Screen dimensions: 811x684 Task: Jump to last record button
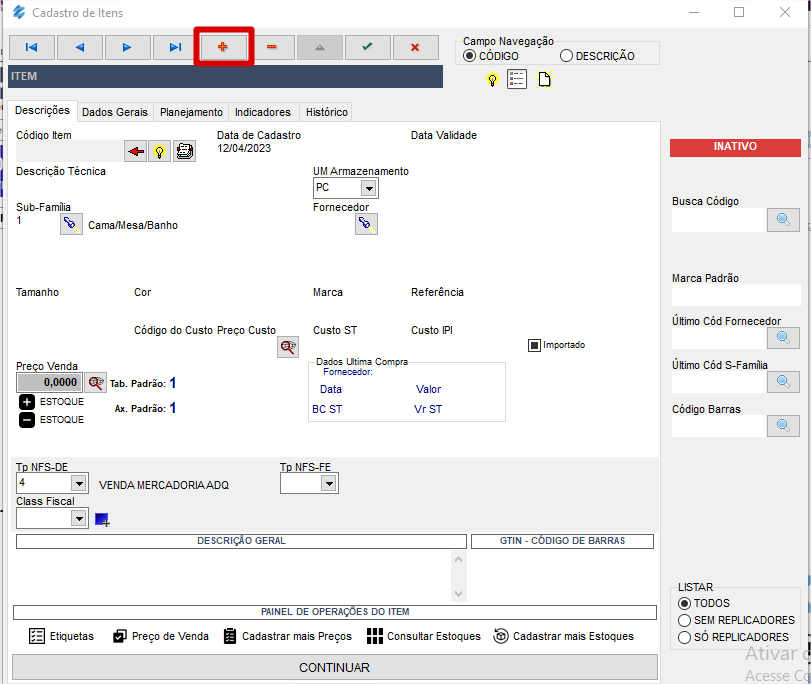175,48
